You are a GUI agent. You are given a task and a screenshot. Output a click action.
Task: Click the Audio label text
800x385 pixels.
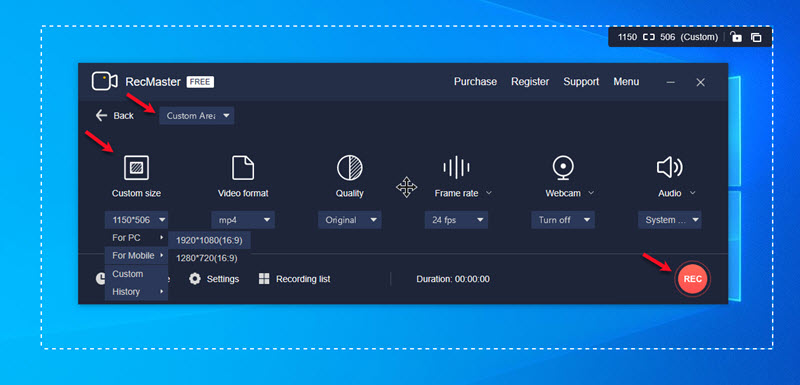pyautogui.click(x=669, y=193)
